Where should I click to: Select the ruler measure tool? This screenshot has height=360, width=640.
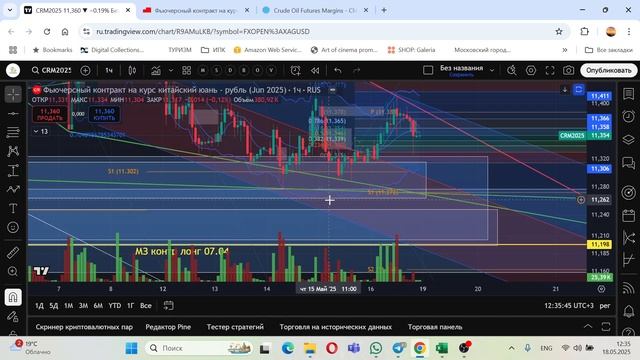[x=13, y=253]
